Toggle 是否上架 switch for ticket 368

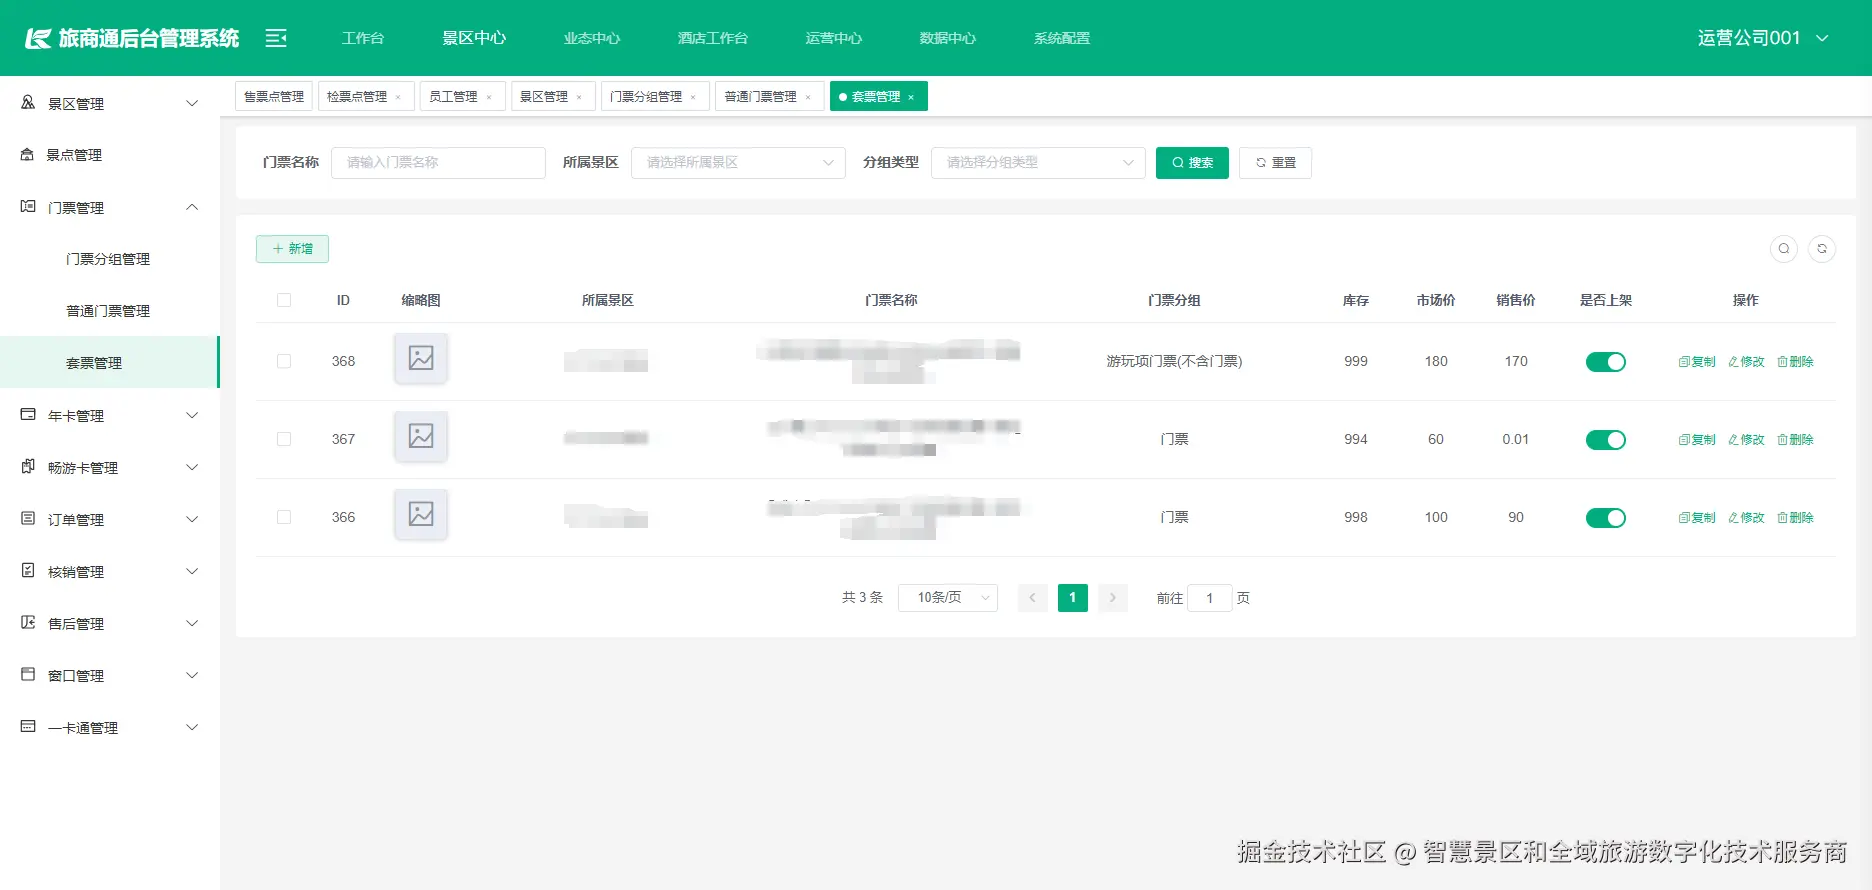pyautogui.click(x=1606, y=362)
